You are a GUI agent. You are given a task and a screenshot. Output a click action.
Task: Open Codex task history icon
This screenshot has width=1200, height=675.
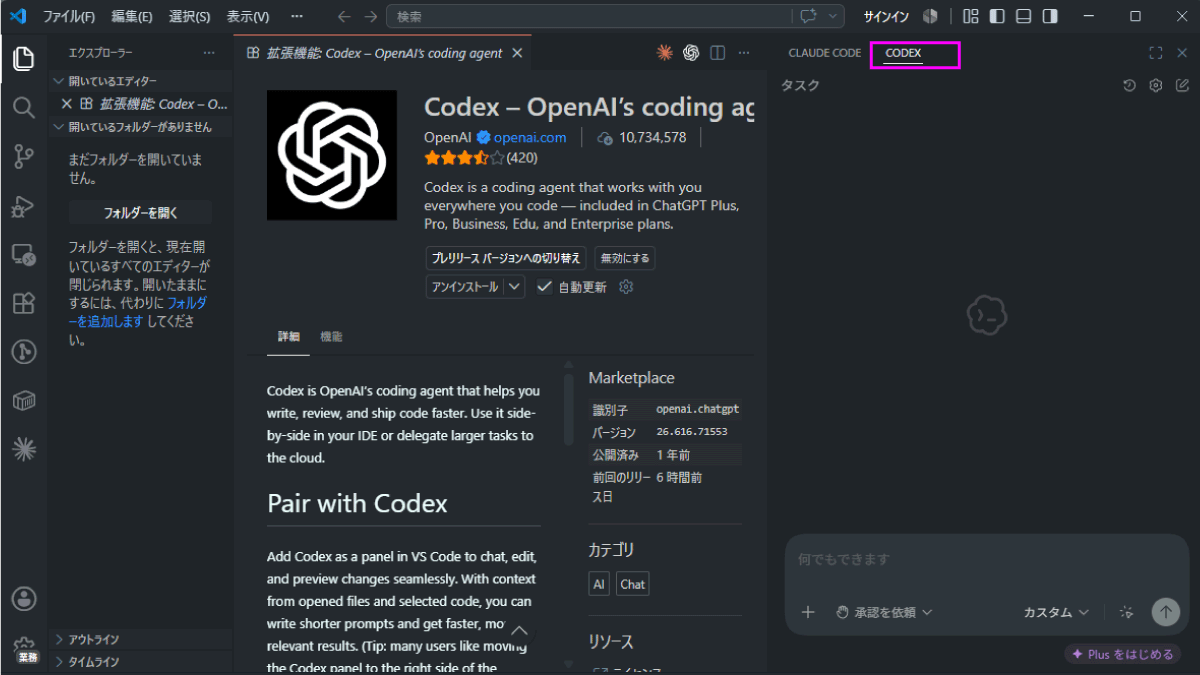point(1129,86)
